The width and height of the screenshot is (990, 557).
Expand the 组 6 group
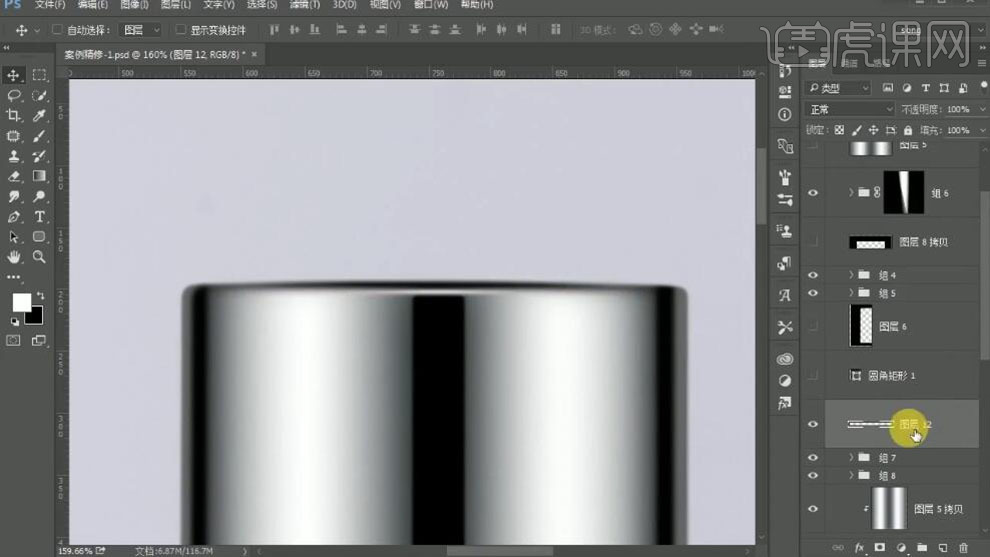(850, 193)
